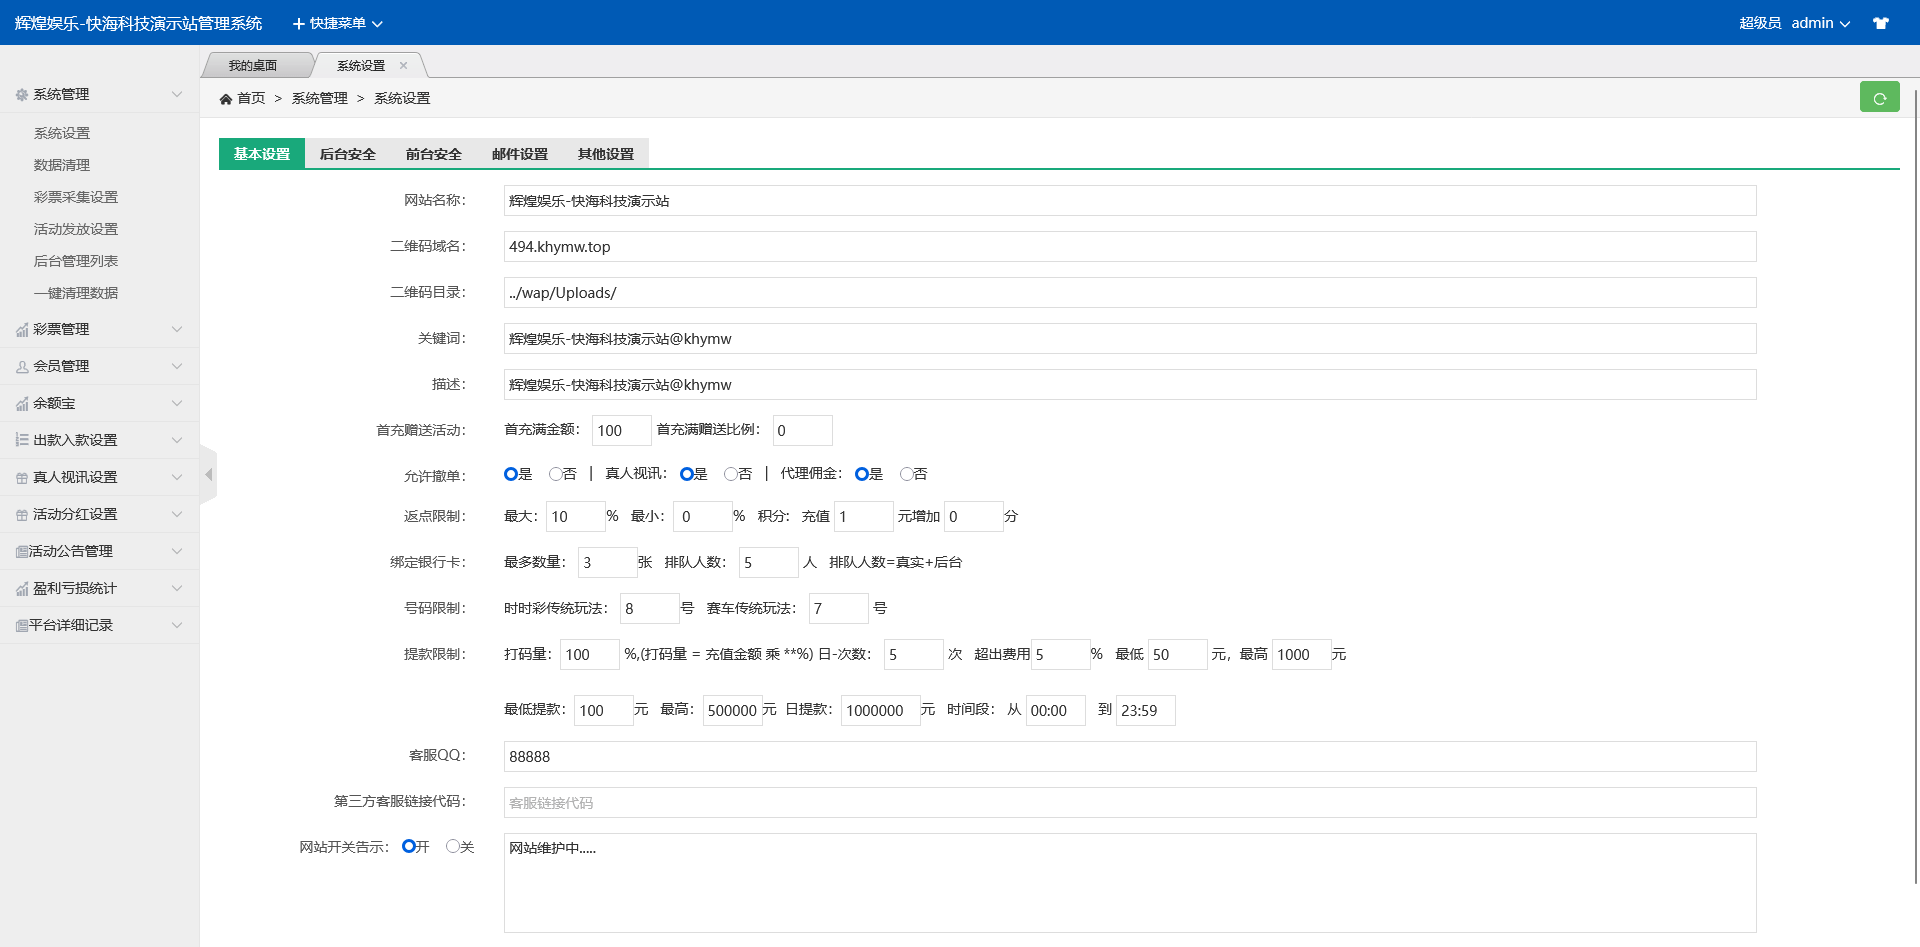Open the 我的桌面 tab

[x=253, y=66]
